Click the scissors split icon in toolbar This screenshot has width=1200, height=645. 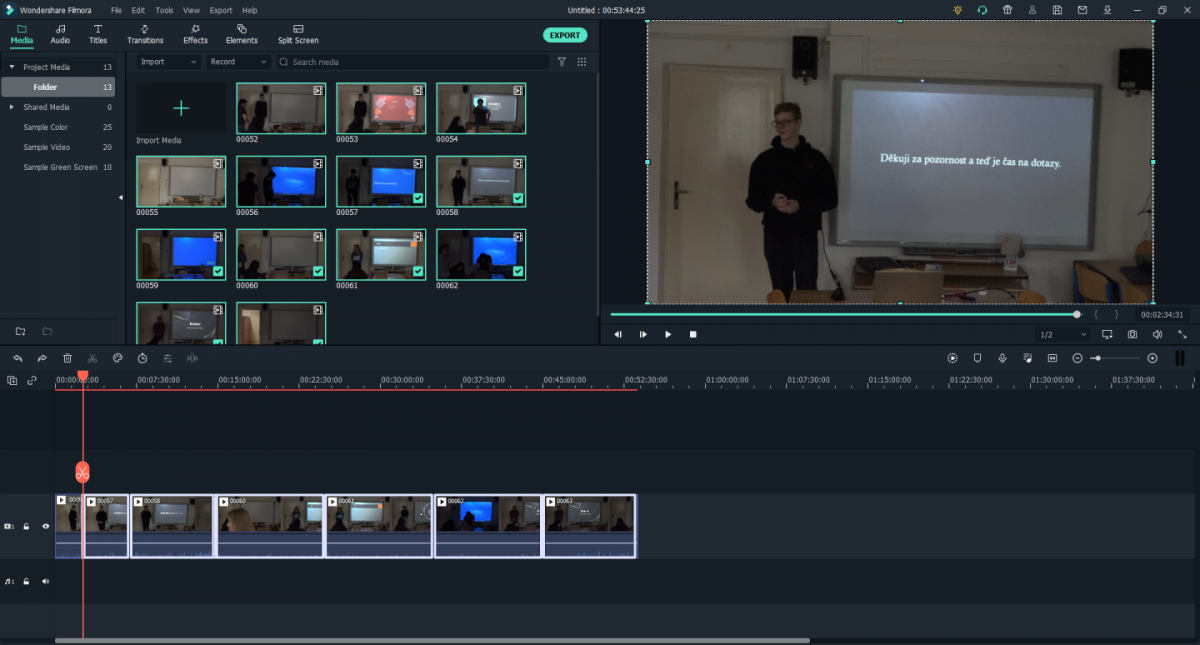tap(92, 358)
